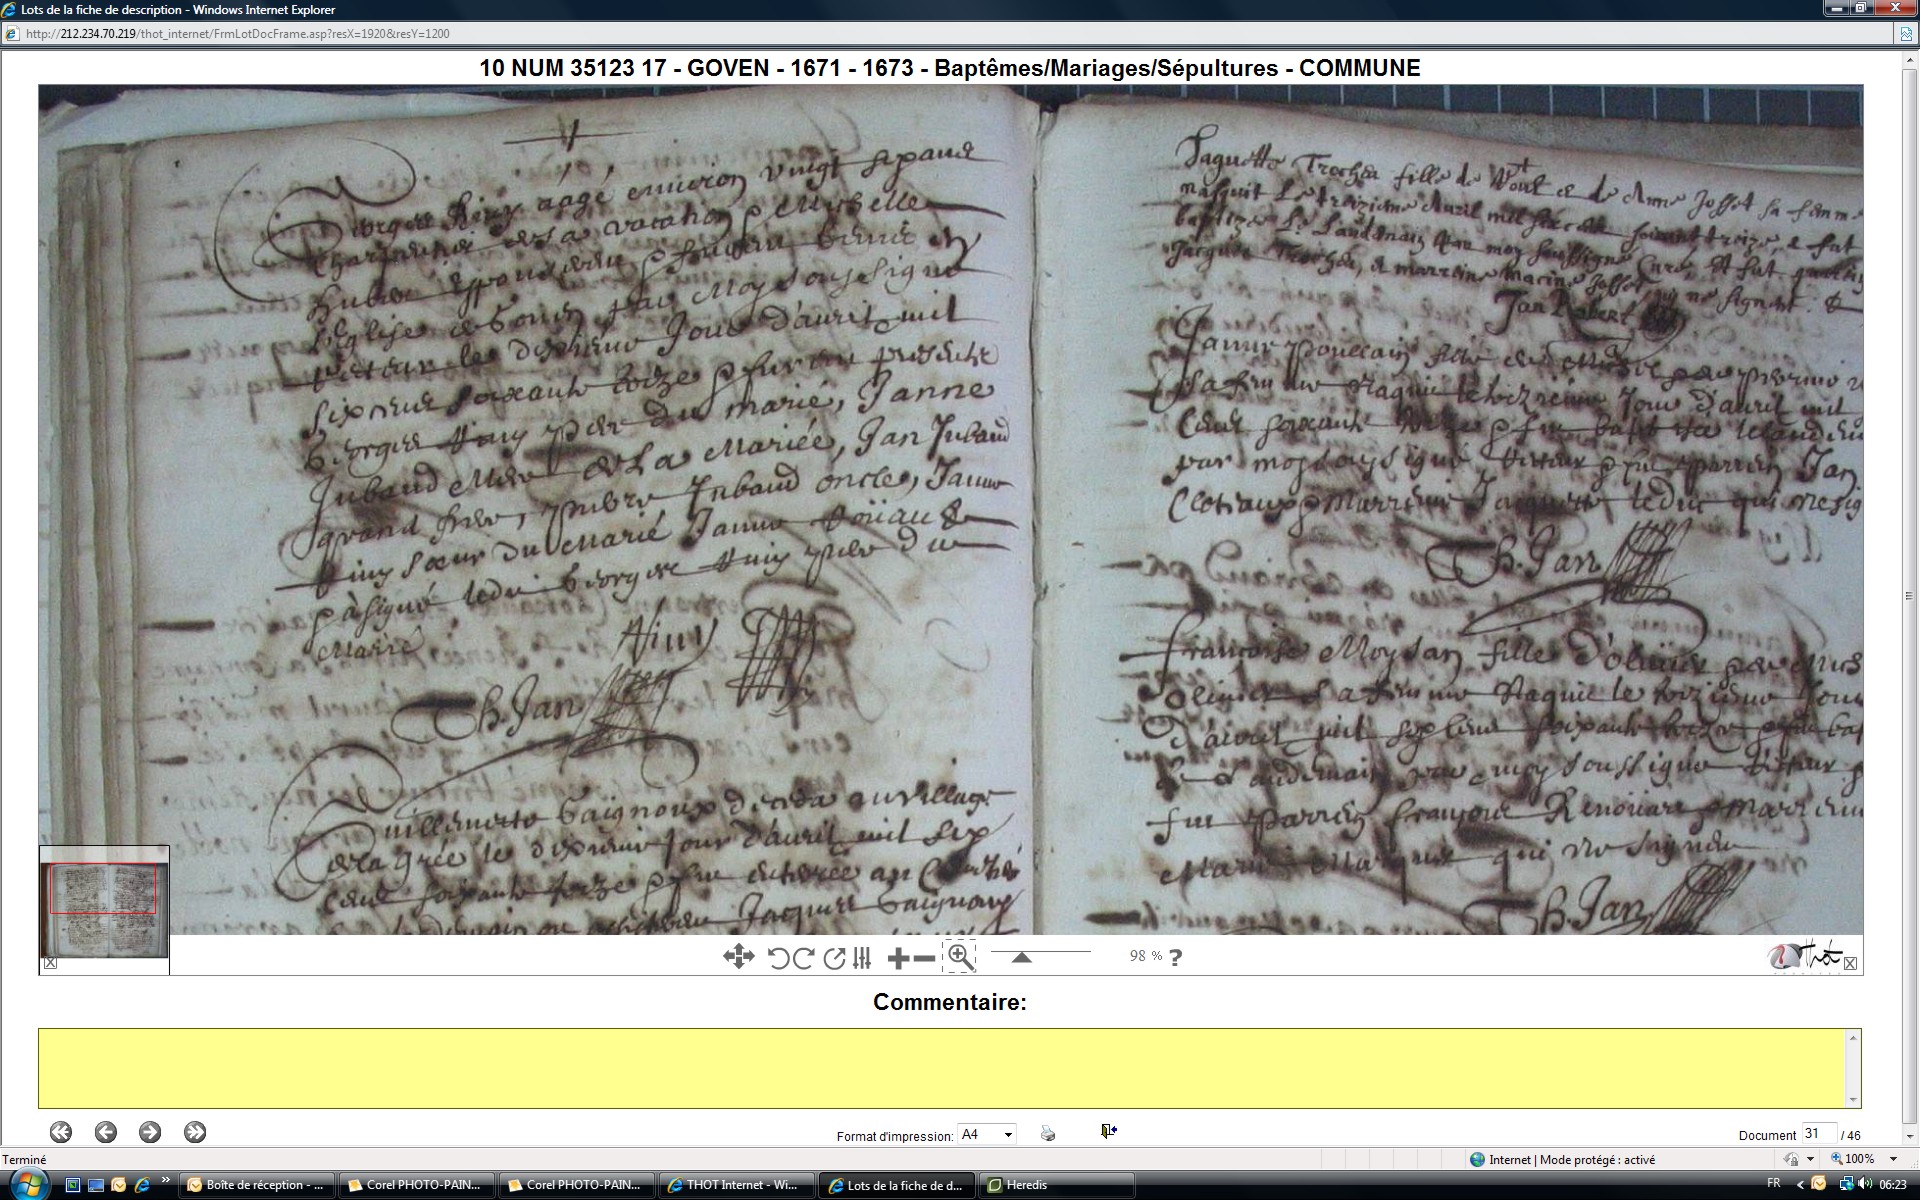
Task: Go to next document page
Action: [x=150, y=1132]
